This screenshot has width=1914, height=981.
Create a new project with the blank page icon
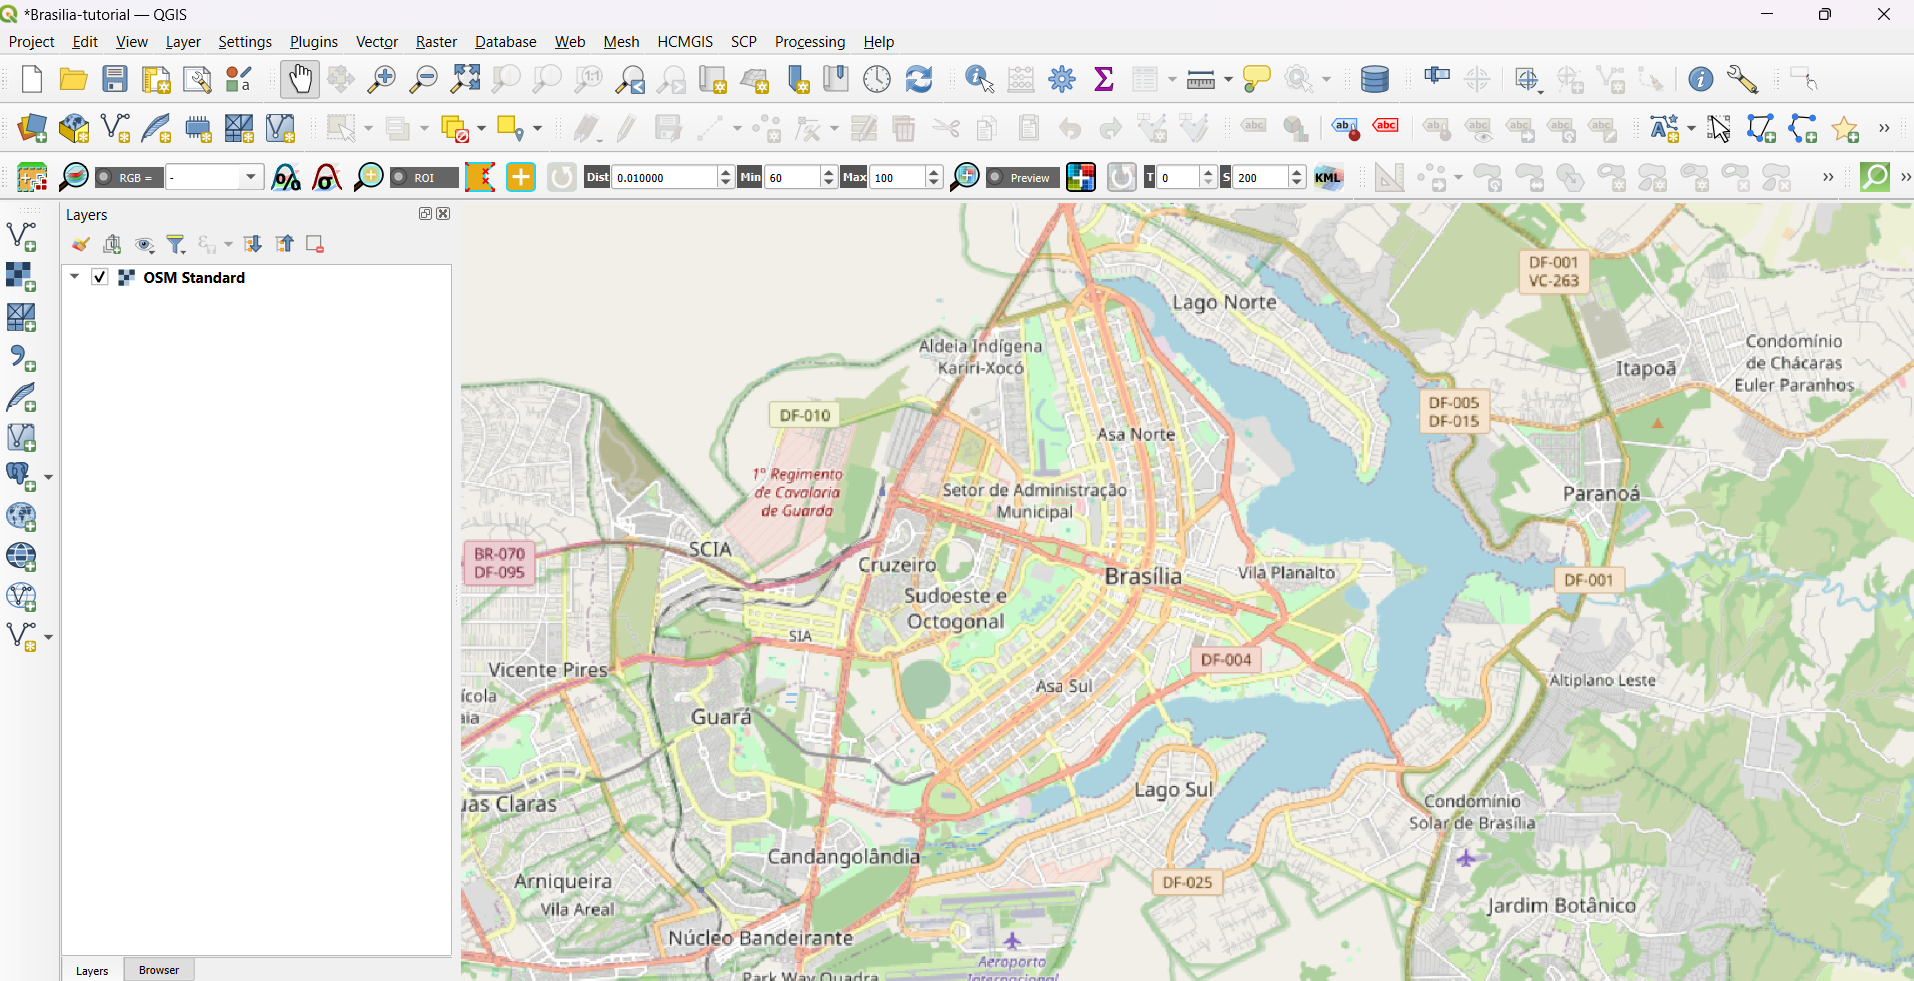(x=32, y=79)
